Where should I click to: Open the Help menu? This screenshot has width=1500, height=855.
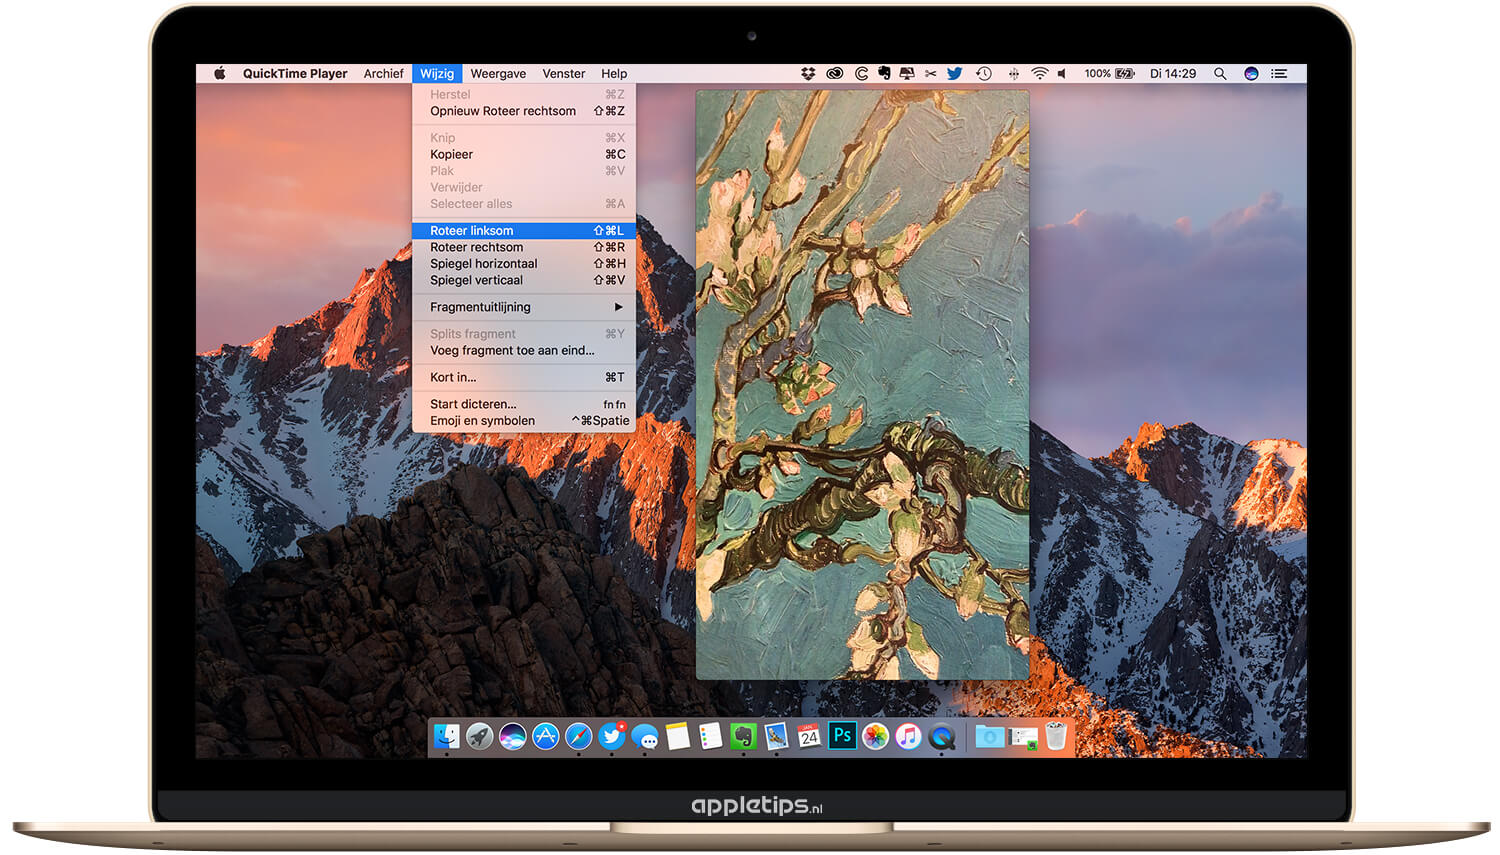click(x=614, y=73)
